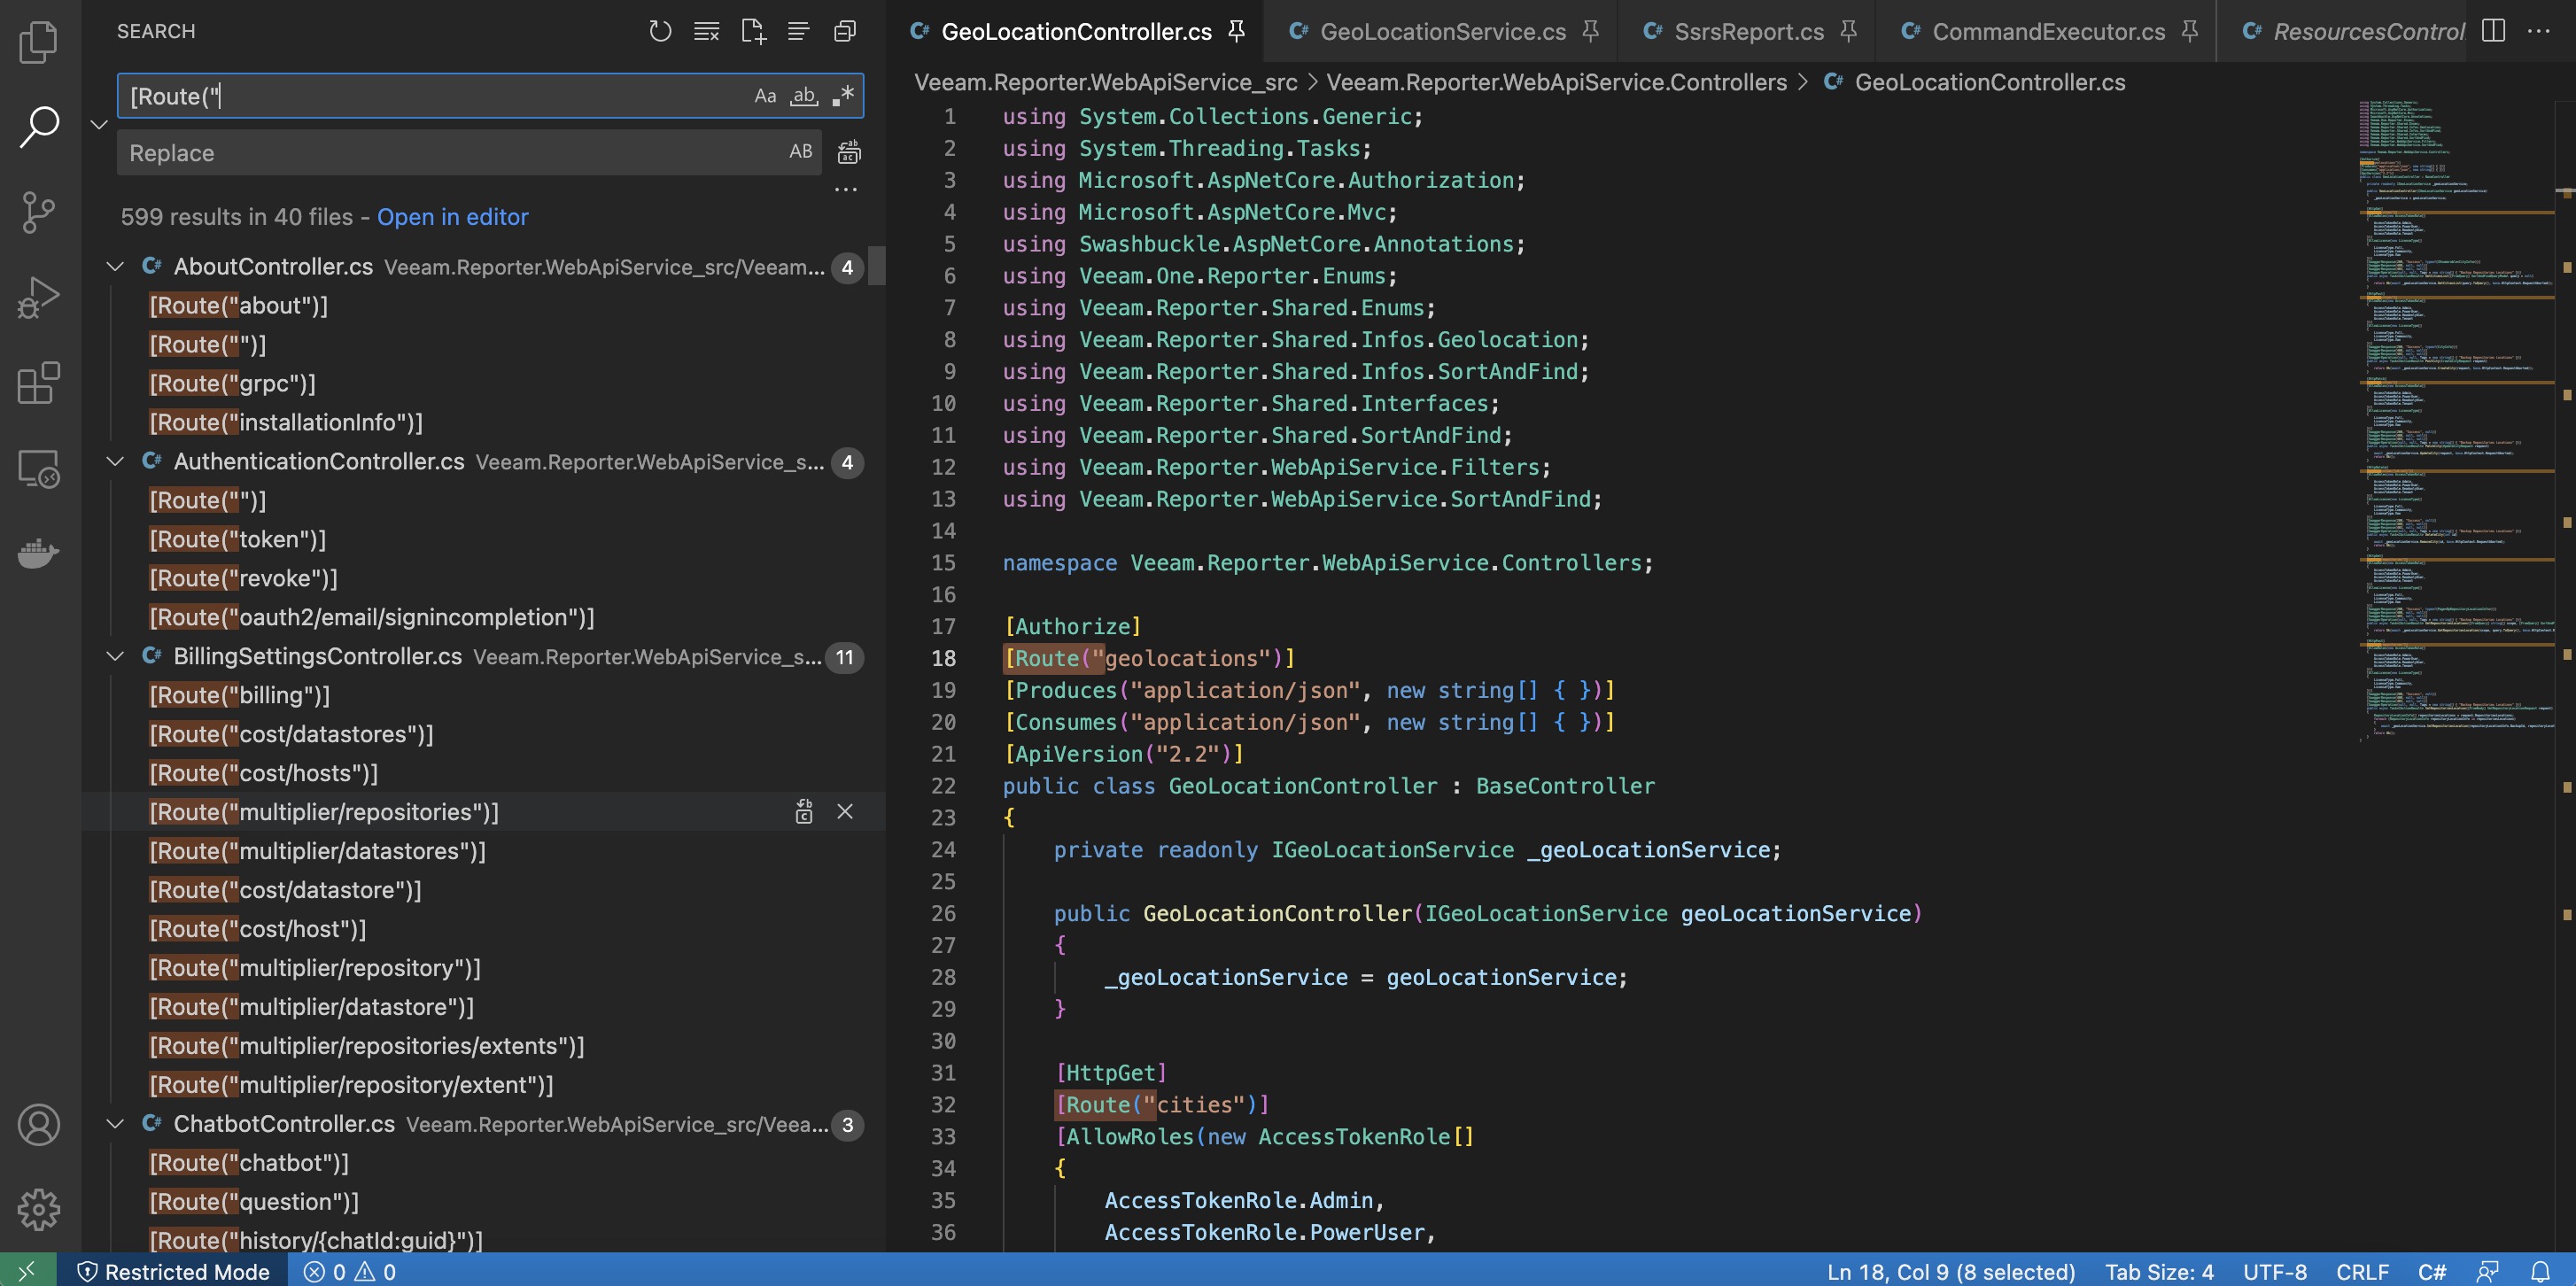Open the Run and Debug view
2576x1286 pixels.
tap(39, 297)
